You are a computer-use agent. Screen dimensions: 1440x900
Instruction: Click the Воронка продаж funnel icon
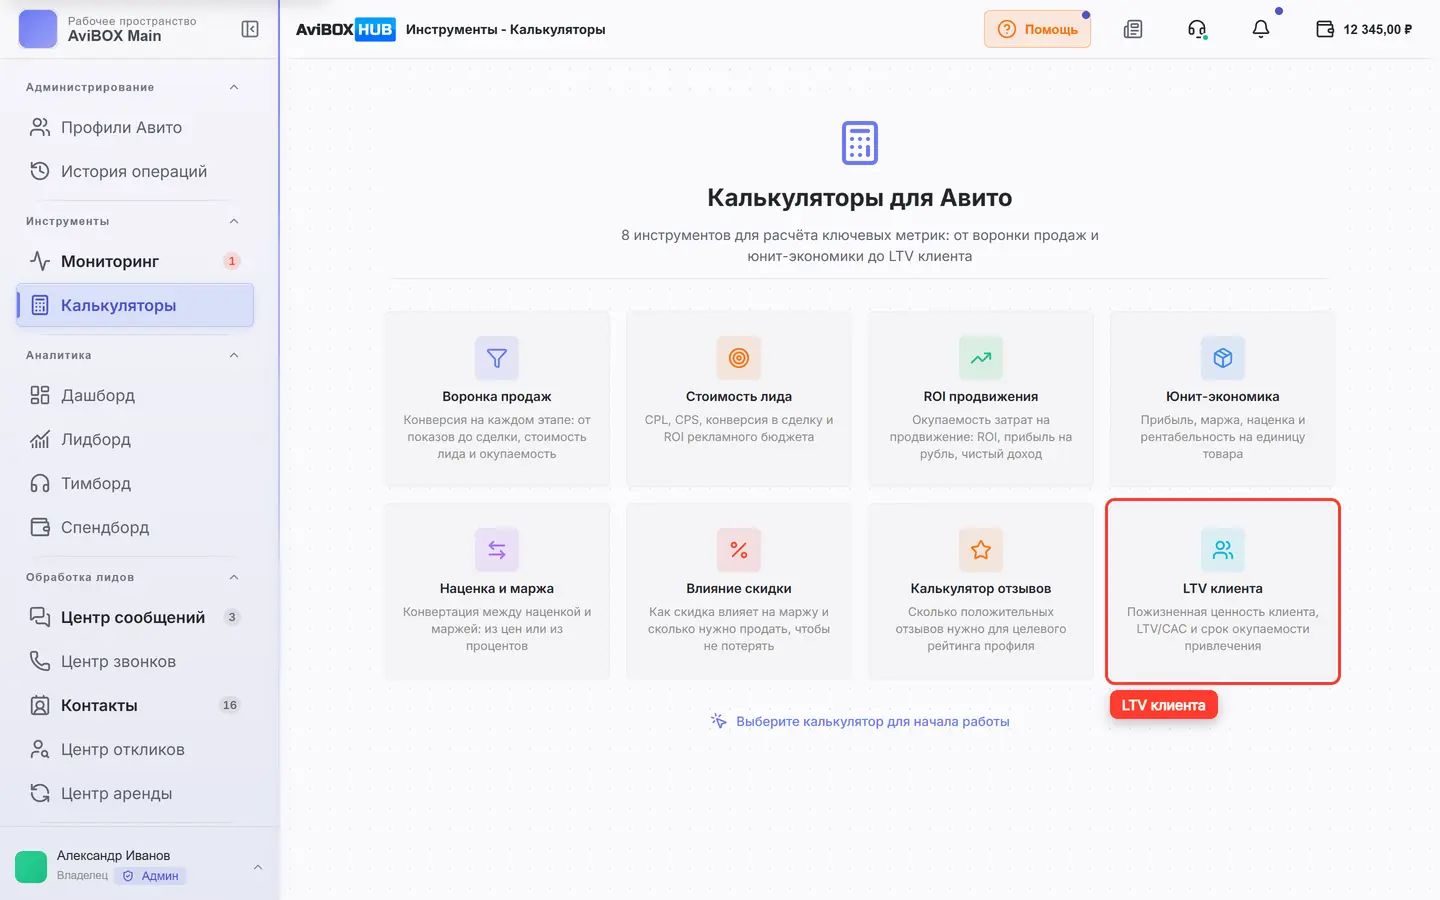pyautogui.click(x=497, y=358)
